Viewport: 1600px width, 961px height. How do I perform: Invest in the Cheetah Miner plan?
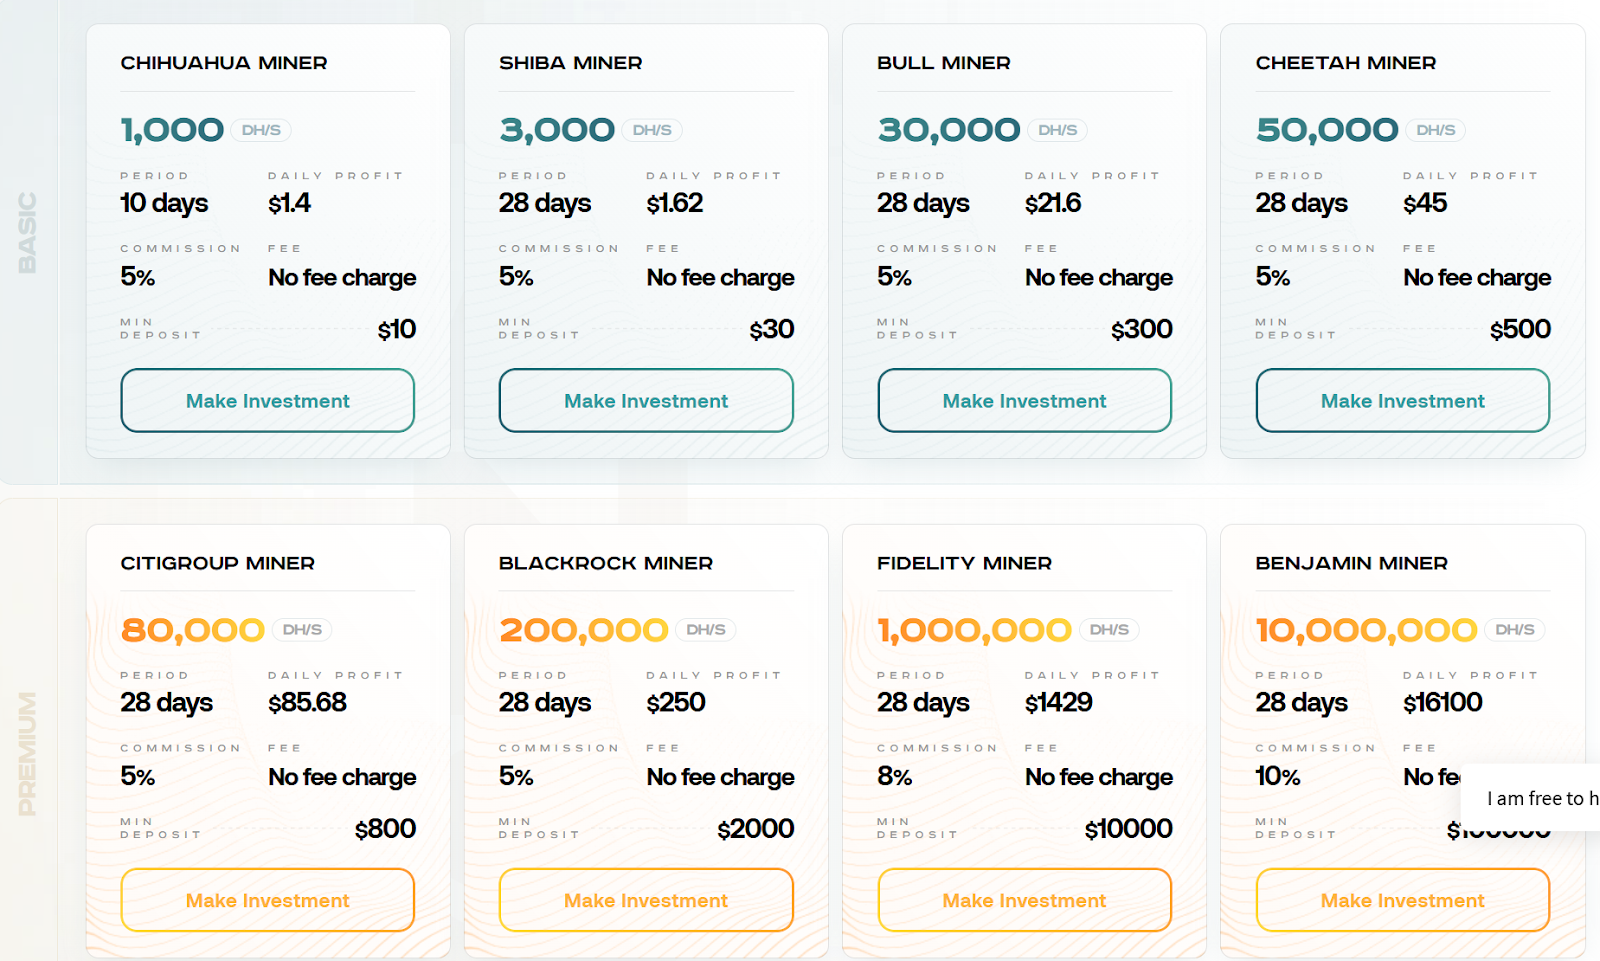tap(1402, 401)
